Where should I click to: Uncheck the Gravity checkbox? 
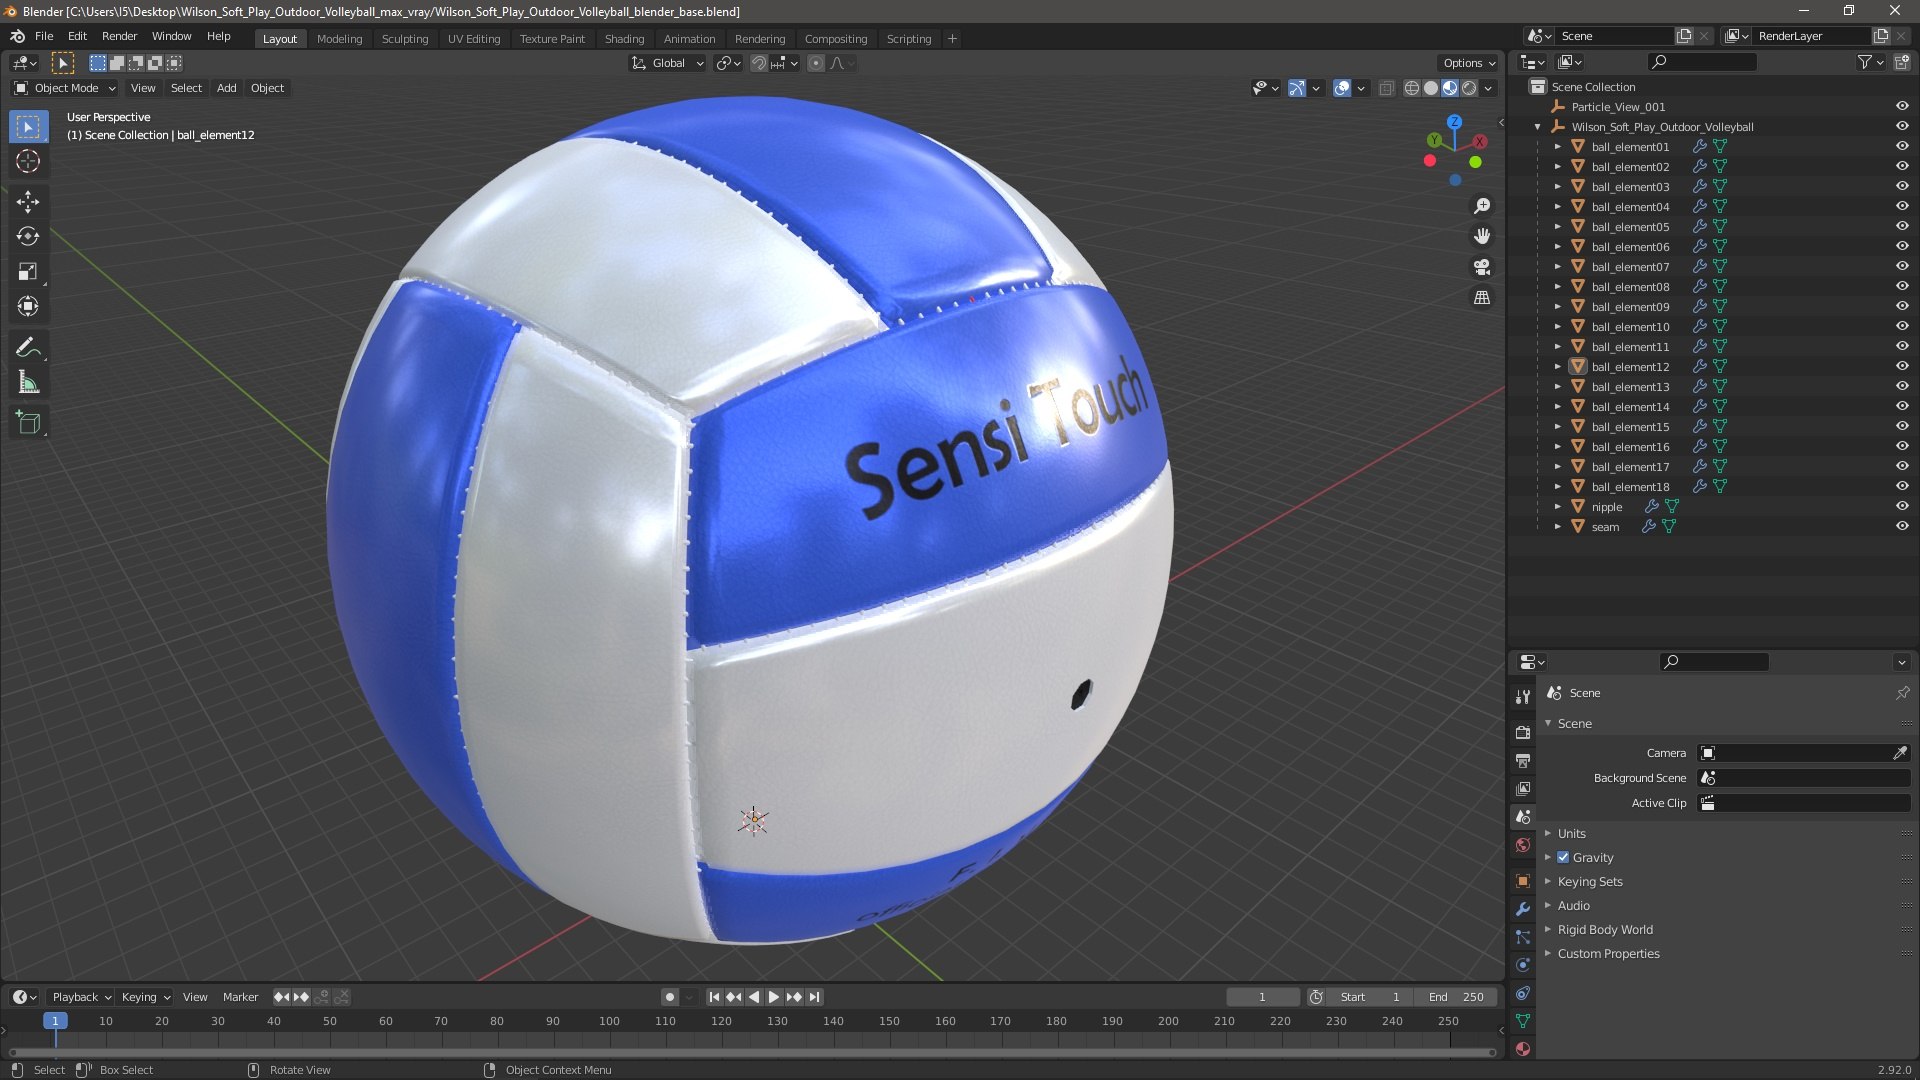[x=1563, y=857]
